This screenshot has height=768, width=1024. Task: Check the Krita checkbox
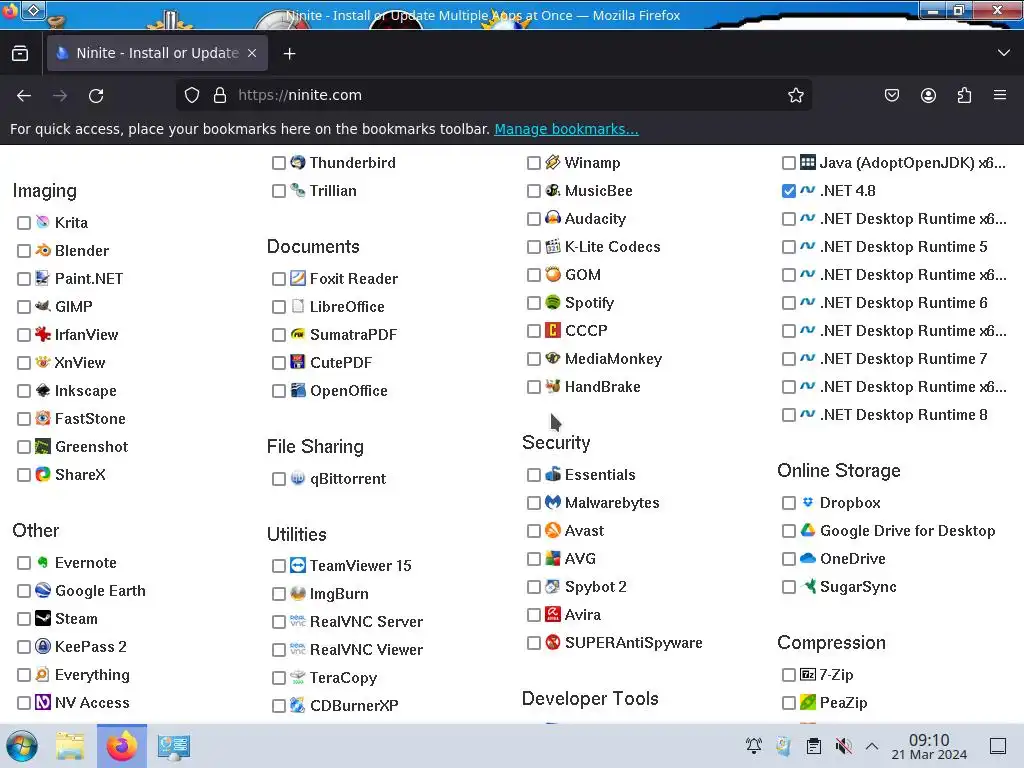[24, 223]
